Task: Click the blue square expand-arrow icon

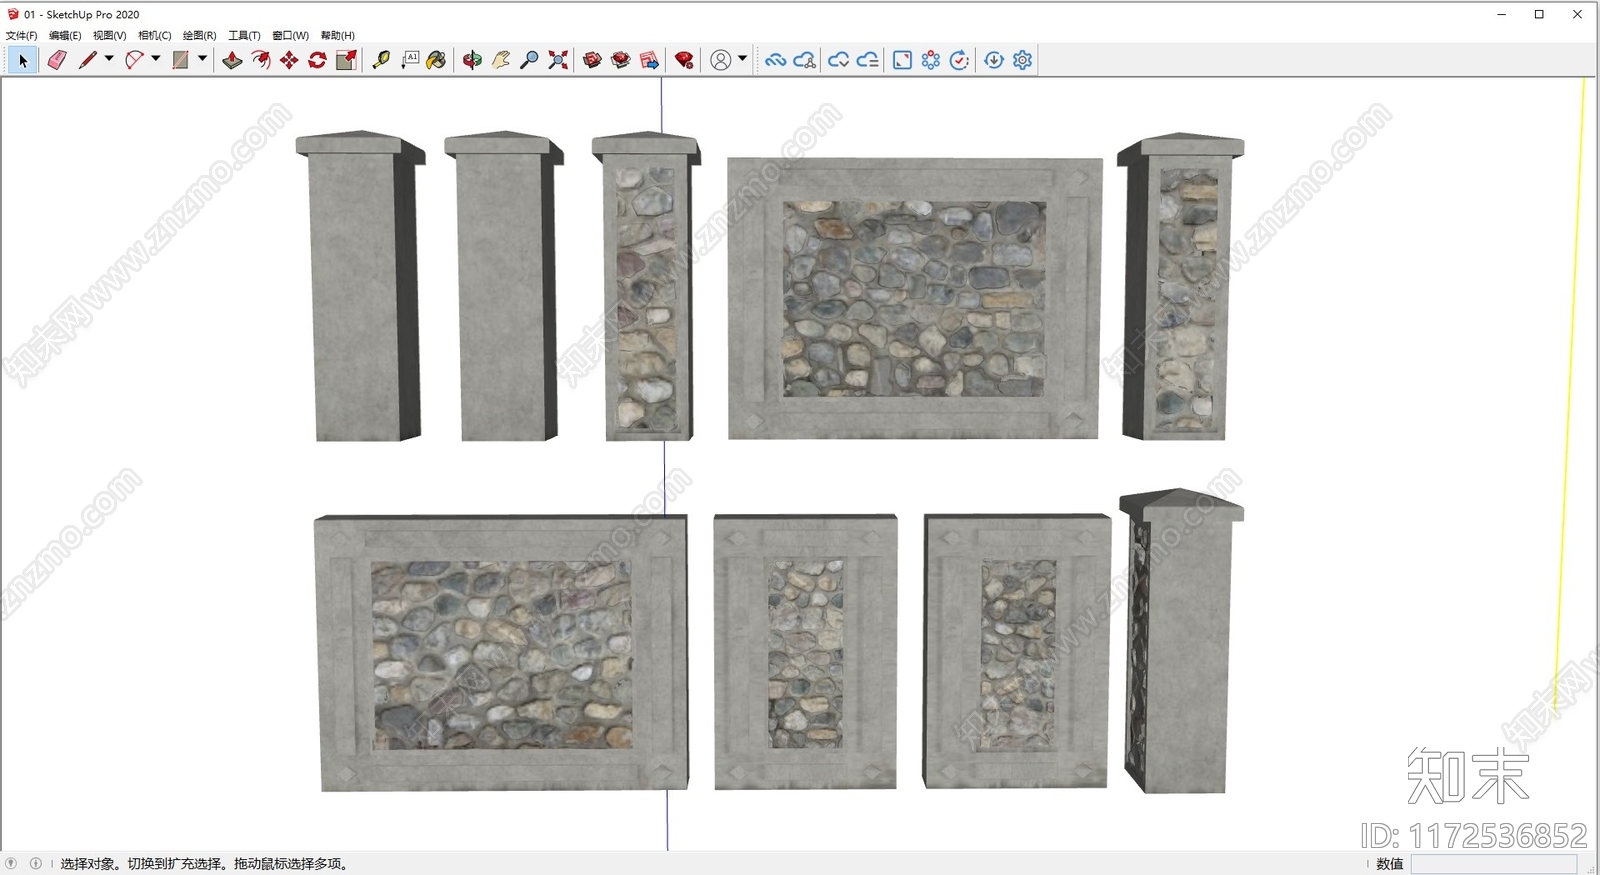Action: [902, 60]
